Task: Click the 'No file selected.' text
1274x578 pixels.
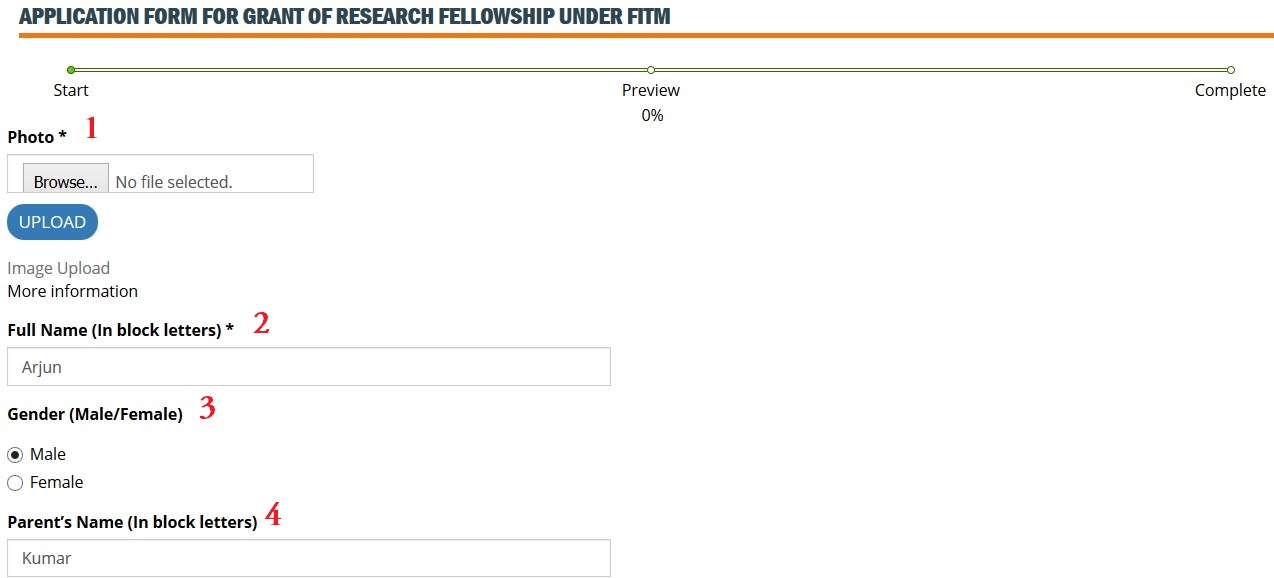Action: pyautogui.click(x=174, y=182)
